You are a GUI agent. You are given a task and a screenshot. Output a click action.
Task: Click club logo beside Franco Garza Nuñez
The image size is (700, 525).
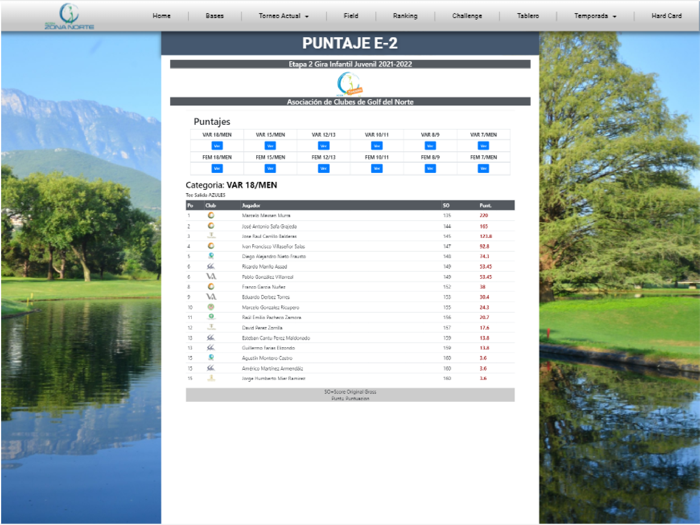tap(211, 287)
